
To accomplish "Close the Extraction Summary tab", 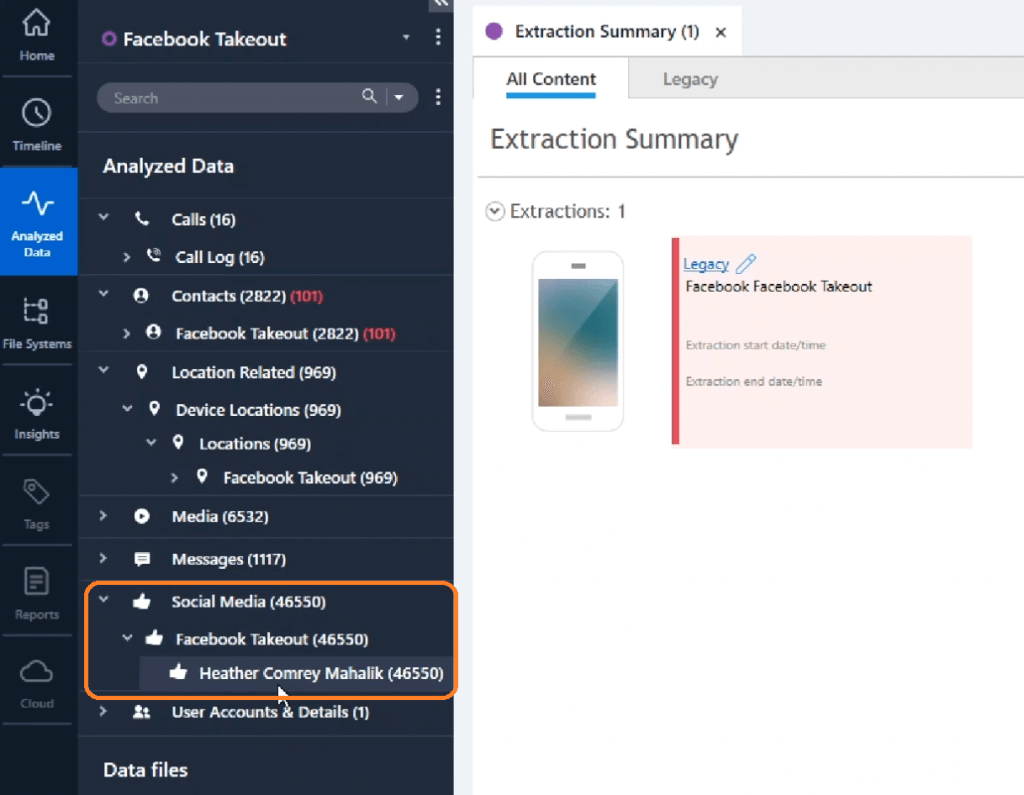I will 721,32.
